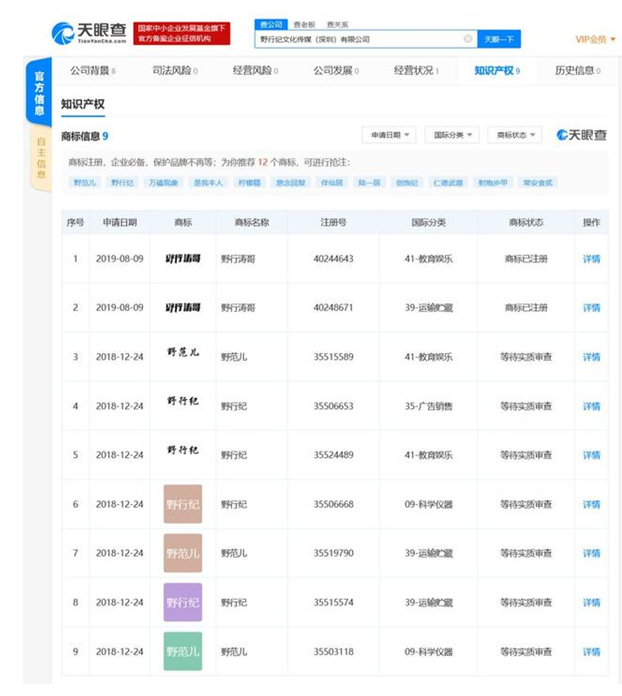The width and height of the screenshot is (622, 696).
Task: Expand the 商标状态 filter dropdown
Action: [515, 135]
